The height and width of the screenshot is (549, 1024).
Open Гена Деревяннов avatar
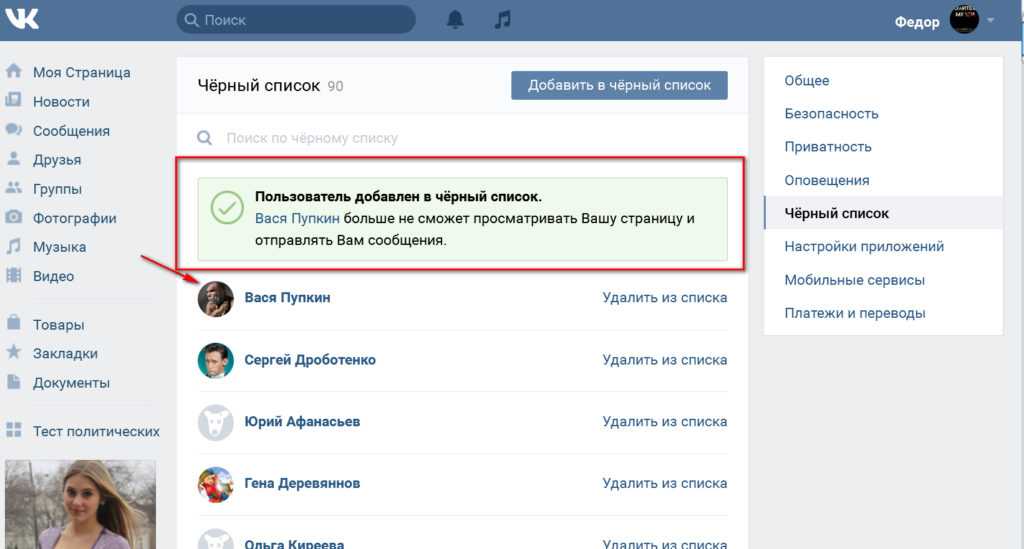click(x=216, y=484)
